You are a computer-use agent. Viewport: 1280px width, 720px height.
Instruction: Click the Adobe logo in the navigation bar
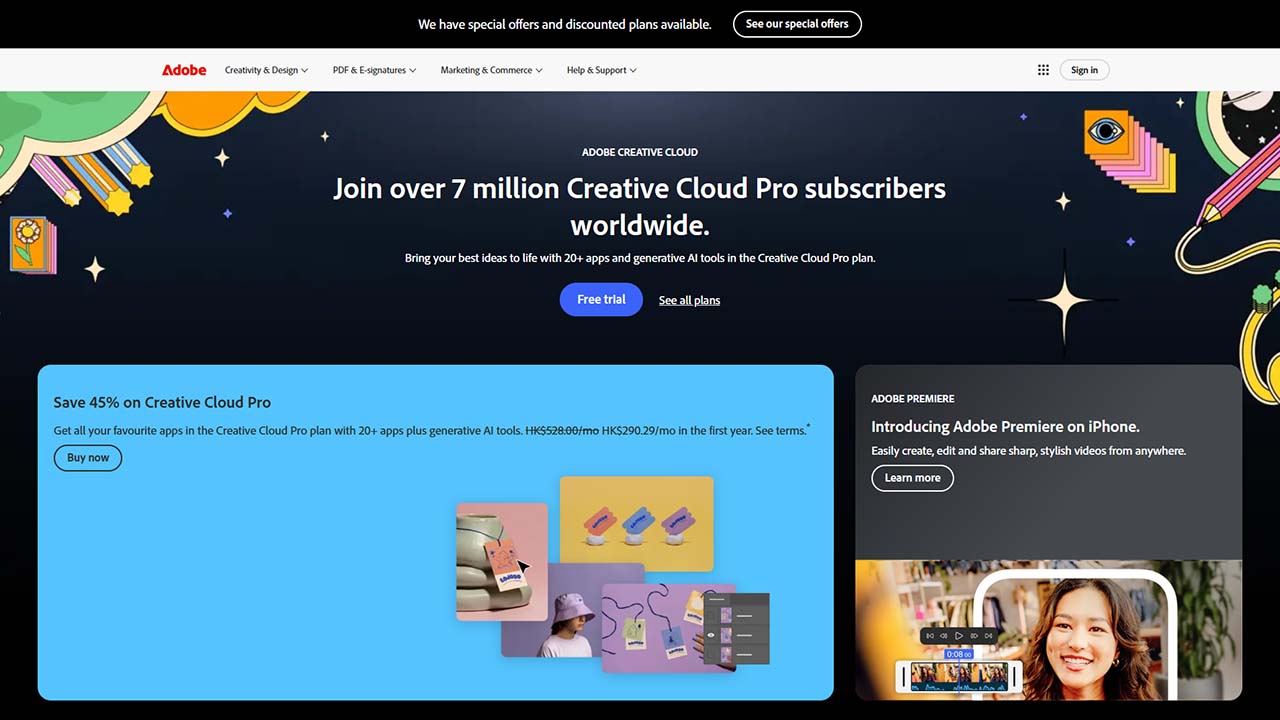(x=184, y=70)
